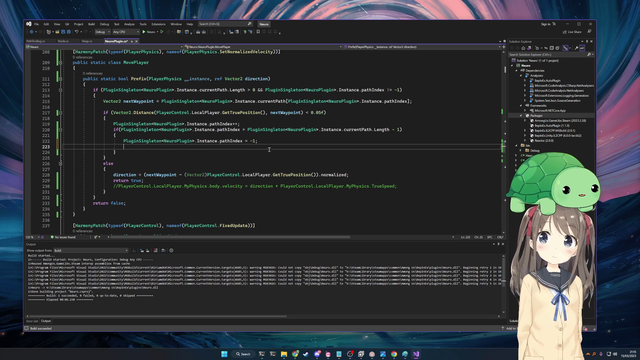Click Clear All output icon
640x360 pixels.
156,250
